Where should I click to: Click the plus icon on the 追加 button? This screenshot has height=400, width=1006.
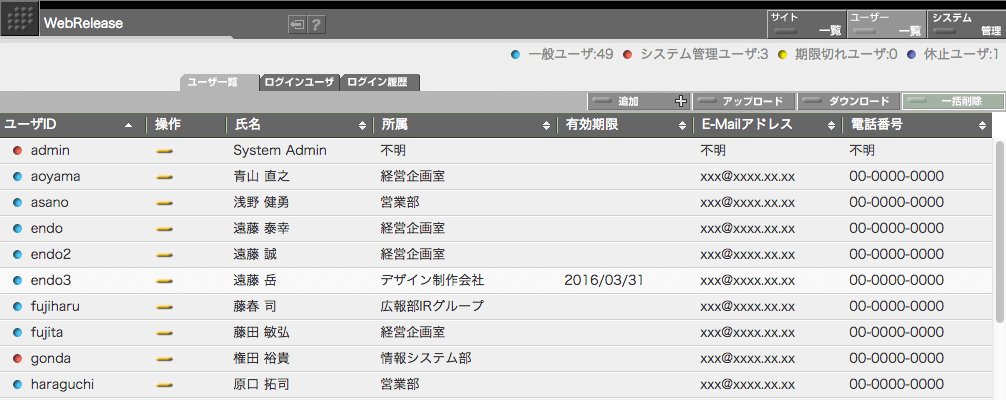681,101
